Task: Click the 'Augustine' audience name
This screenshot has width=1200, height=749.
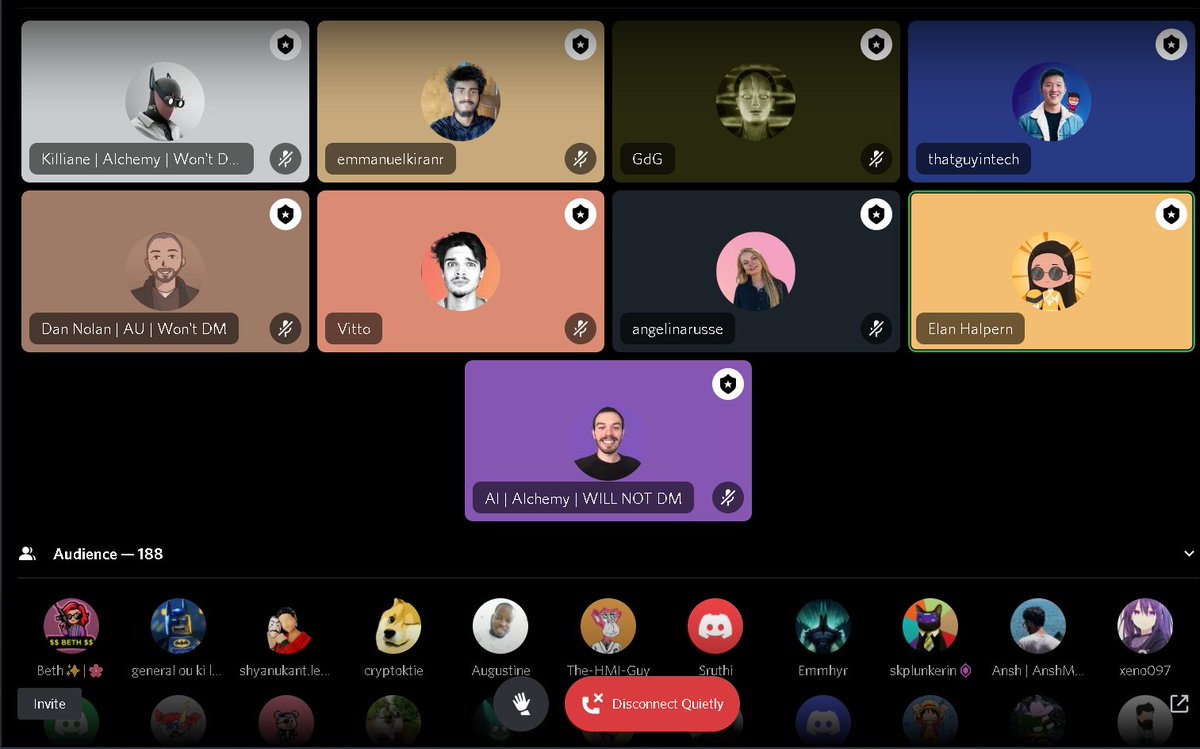Action: point(500,671)
